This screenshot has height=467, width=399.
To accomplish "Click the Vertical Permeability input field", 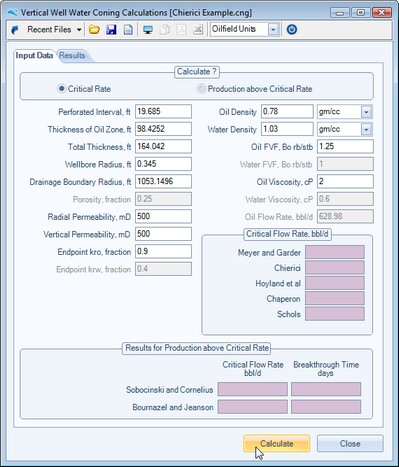I will [x=163, y=234].
